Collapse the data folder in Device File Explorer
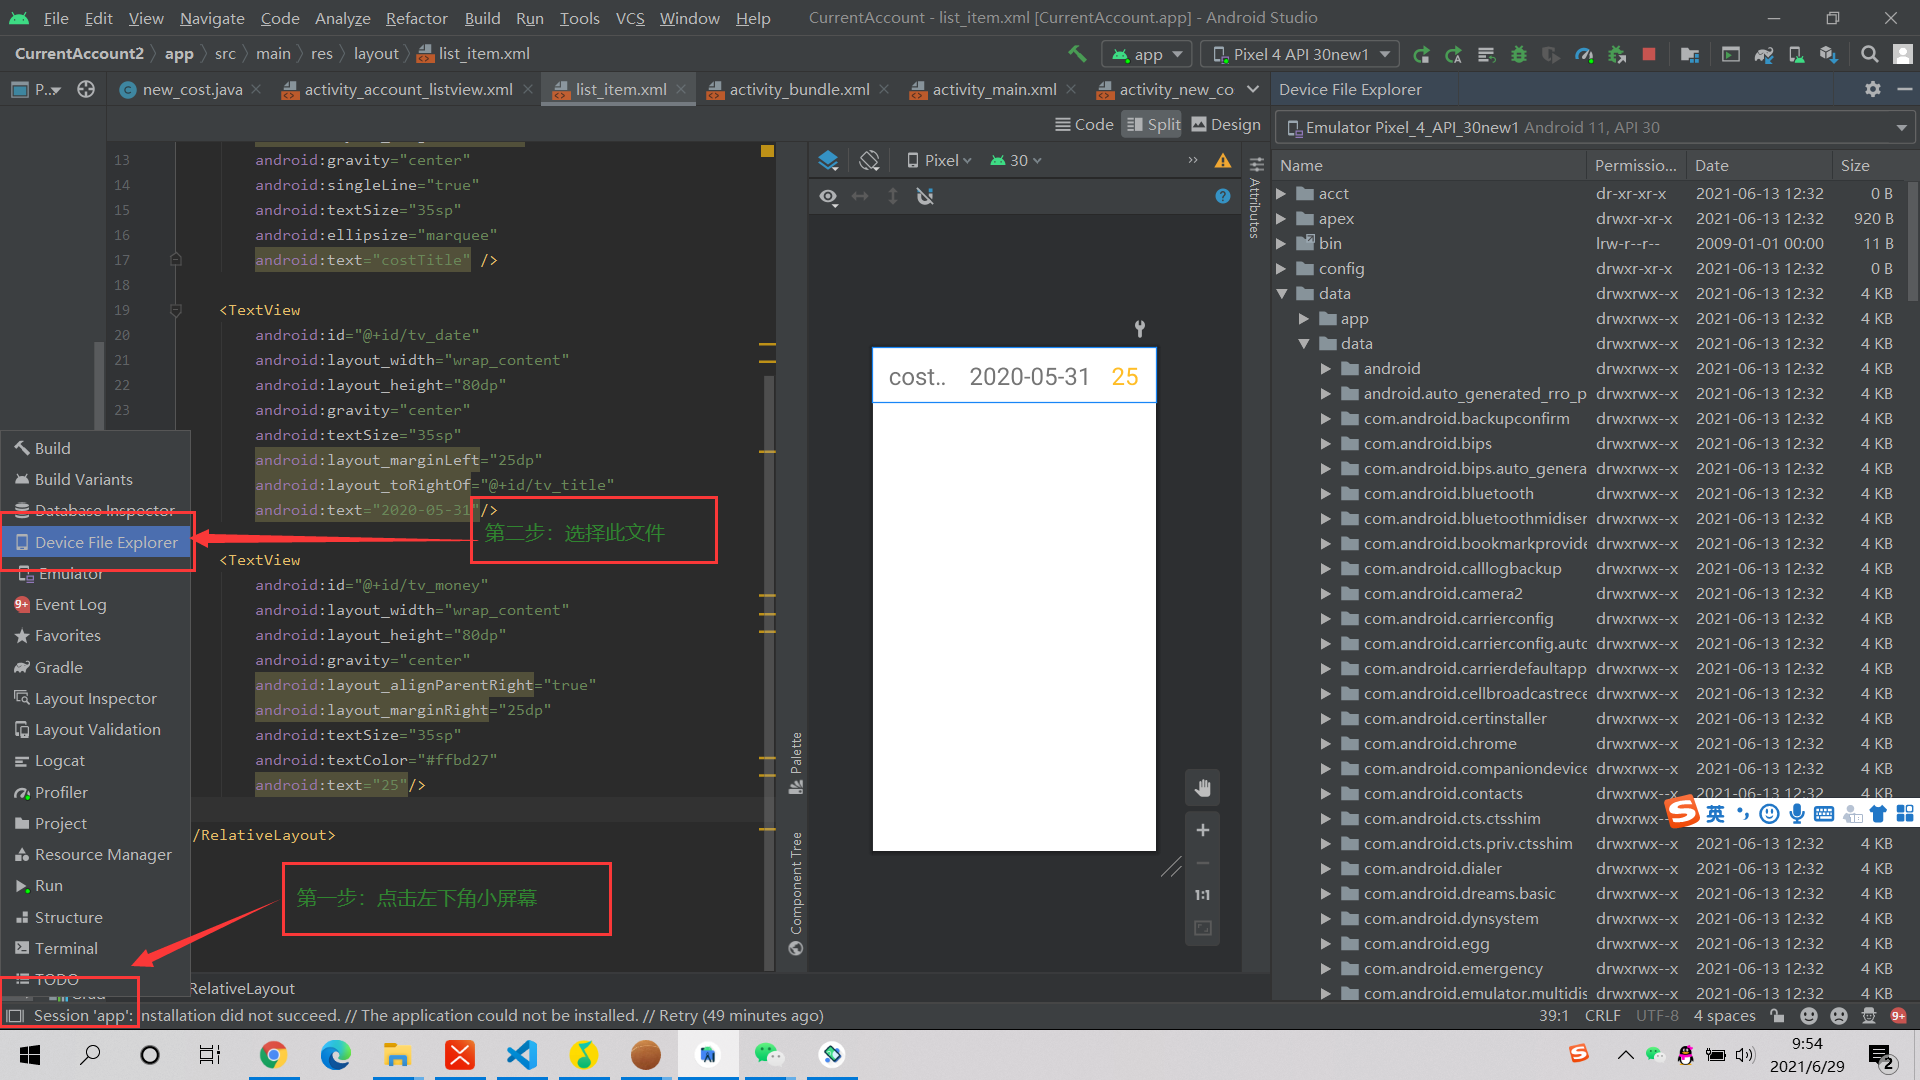1920x1080 pixels. [1283, 293]
